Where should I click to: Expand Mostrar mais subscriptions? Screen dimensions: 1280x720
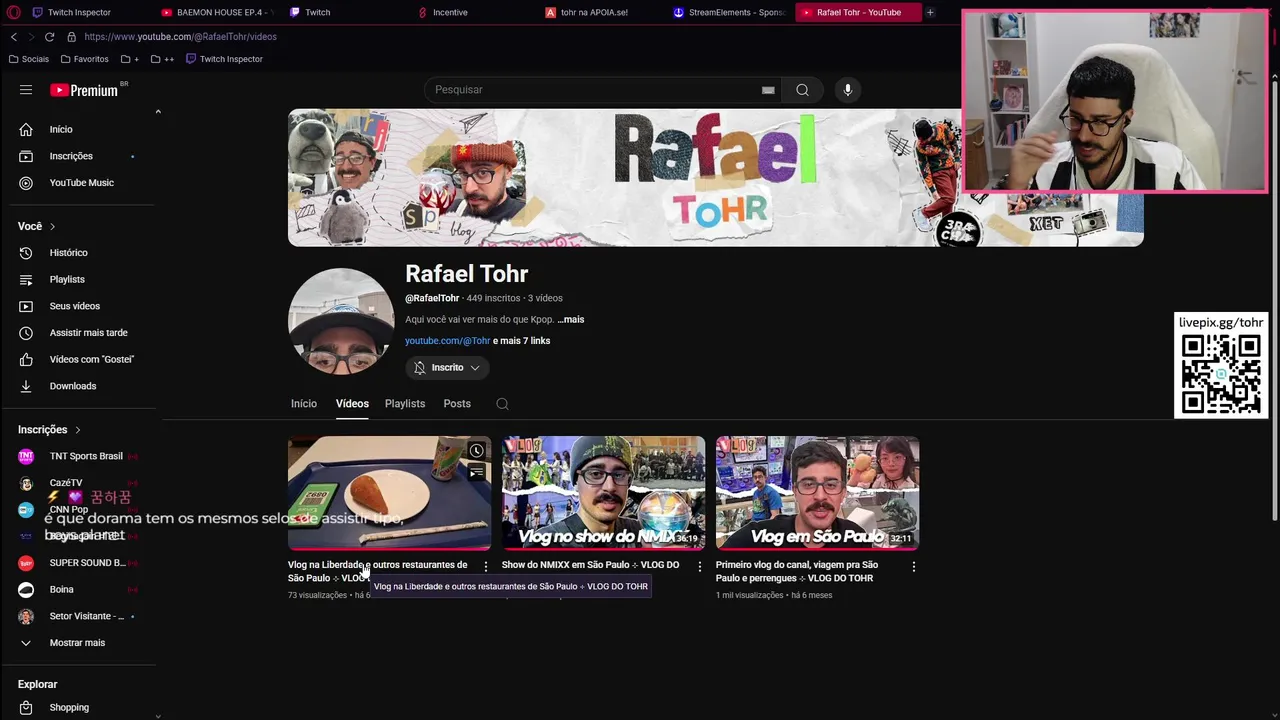click(79, 643)
